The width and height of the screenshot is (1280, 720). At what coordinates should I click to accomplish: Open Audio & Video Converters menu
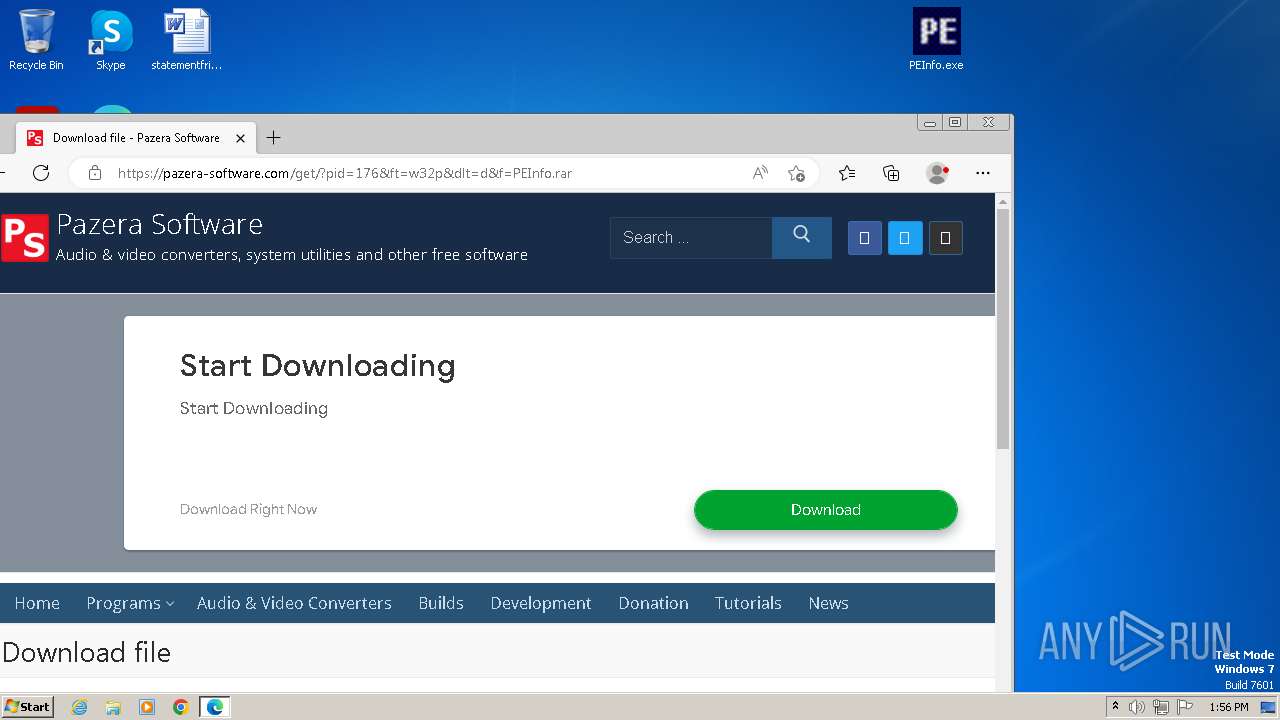point(294,603)
